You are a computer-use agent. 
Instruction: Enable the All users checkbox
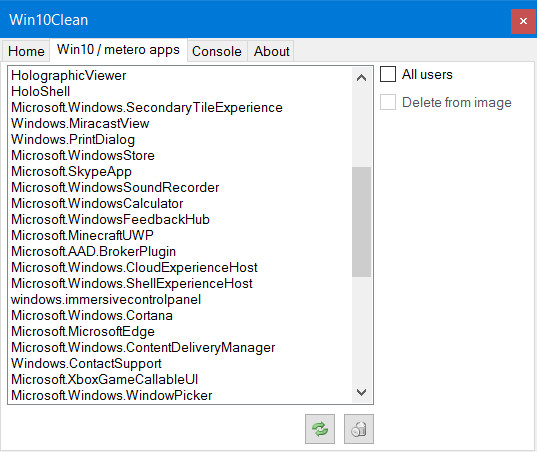click(x=388, y=74)
